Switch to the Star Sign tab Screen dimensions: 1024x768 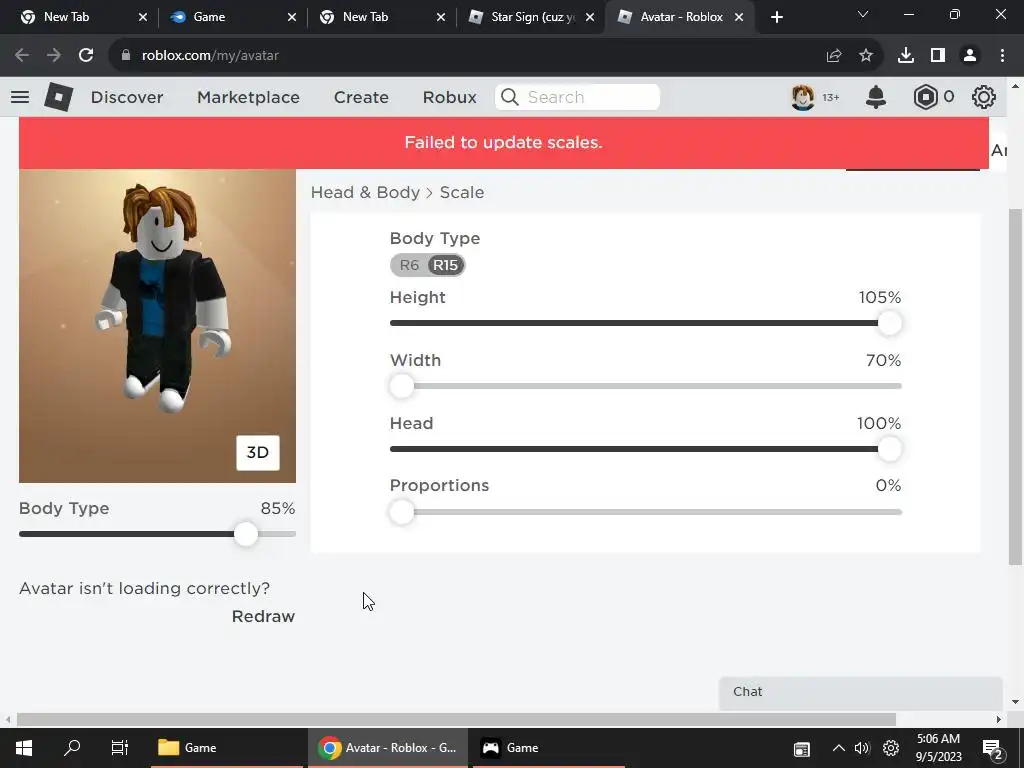[531, 17]
